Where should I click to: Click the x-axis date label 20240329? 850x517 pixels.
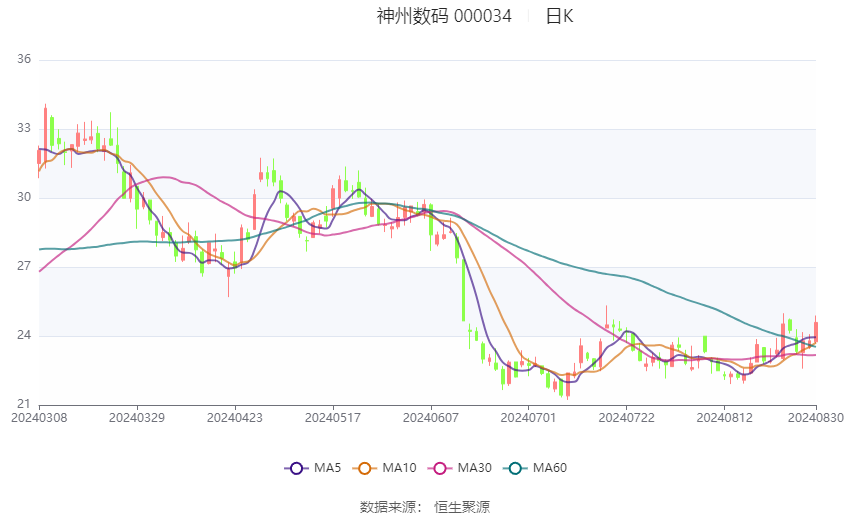(x=137, y=418)
